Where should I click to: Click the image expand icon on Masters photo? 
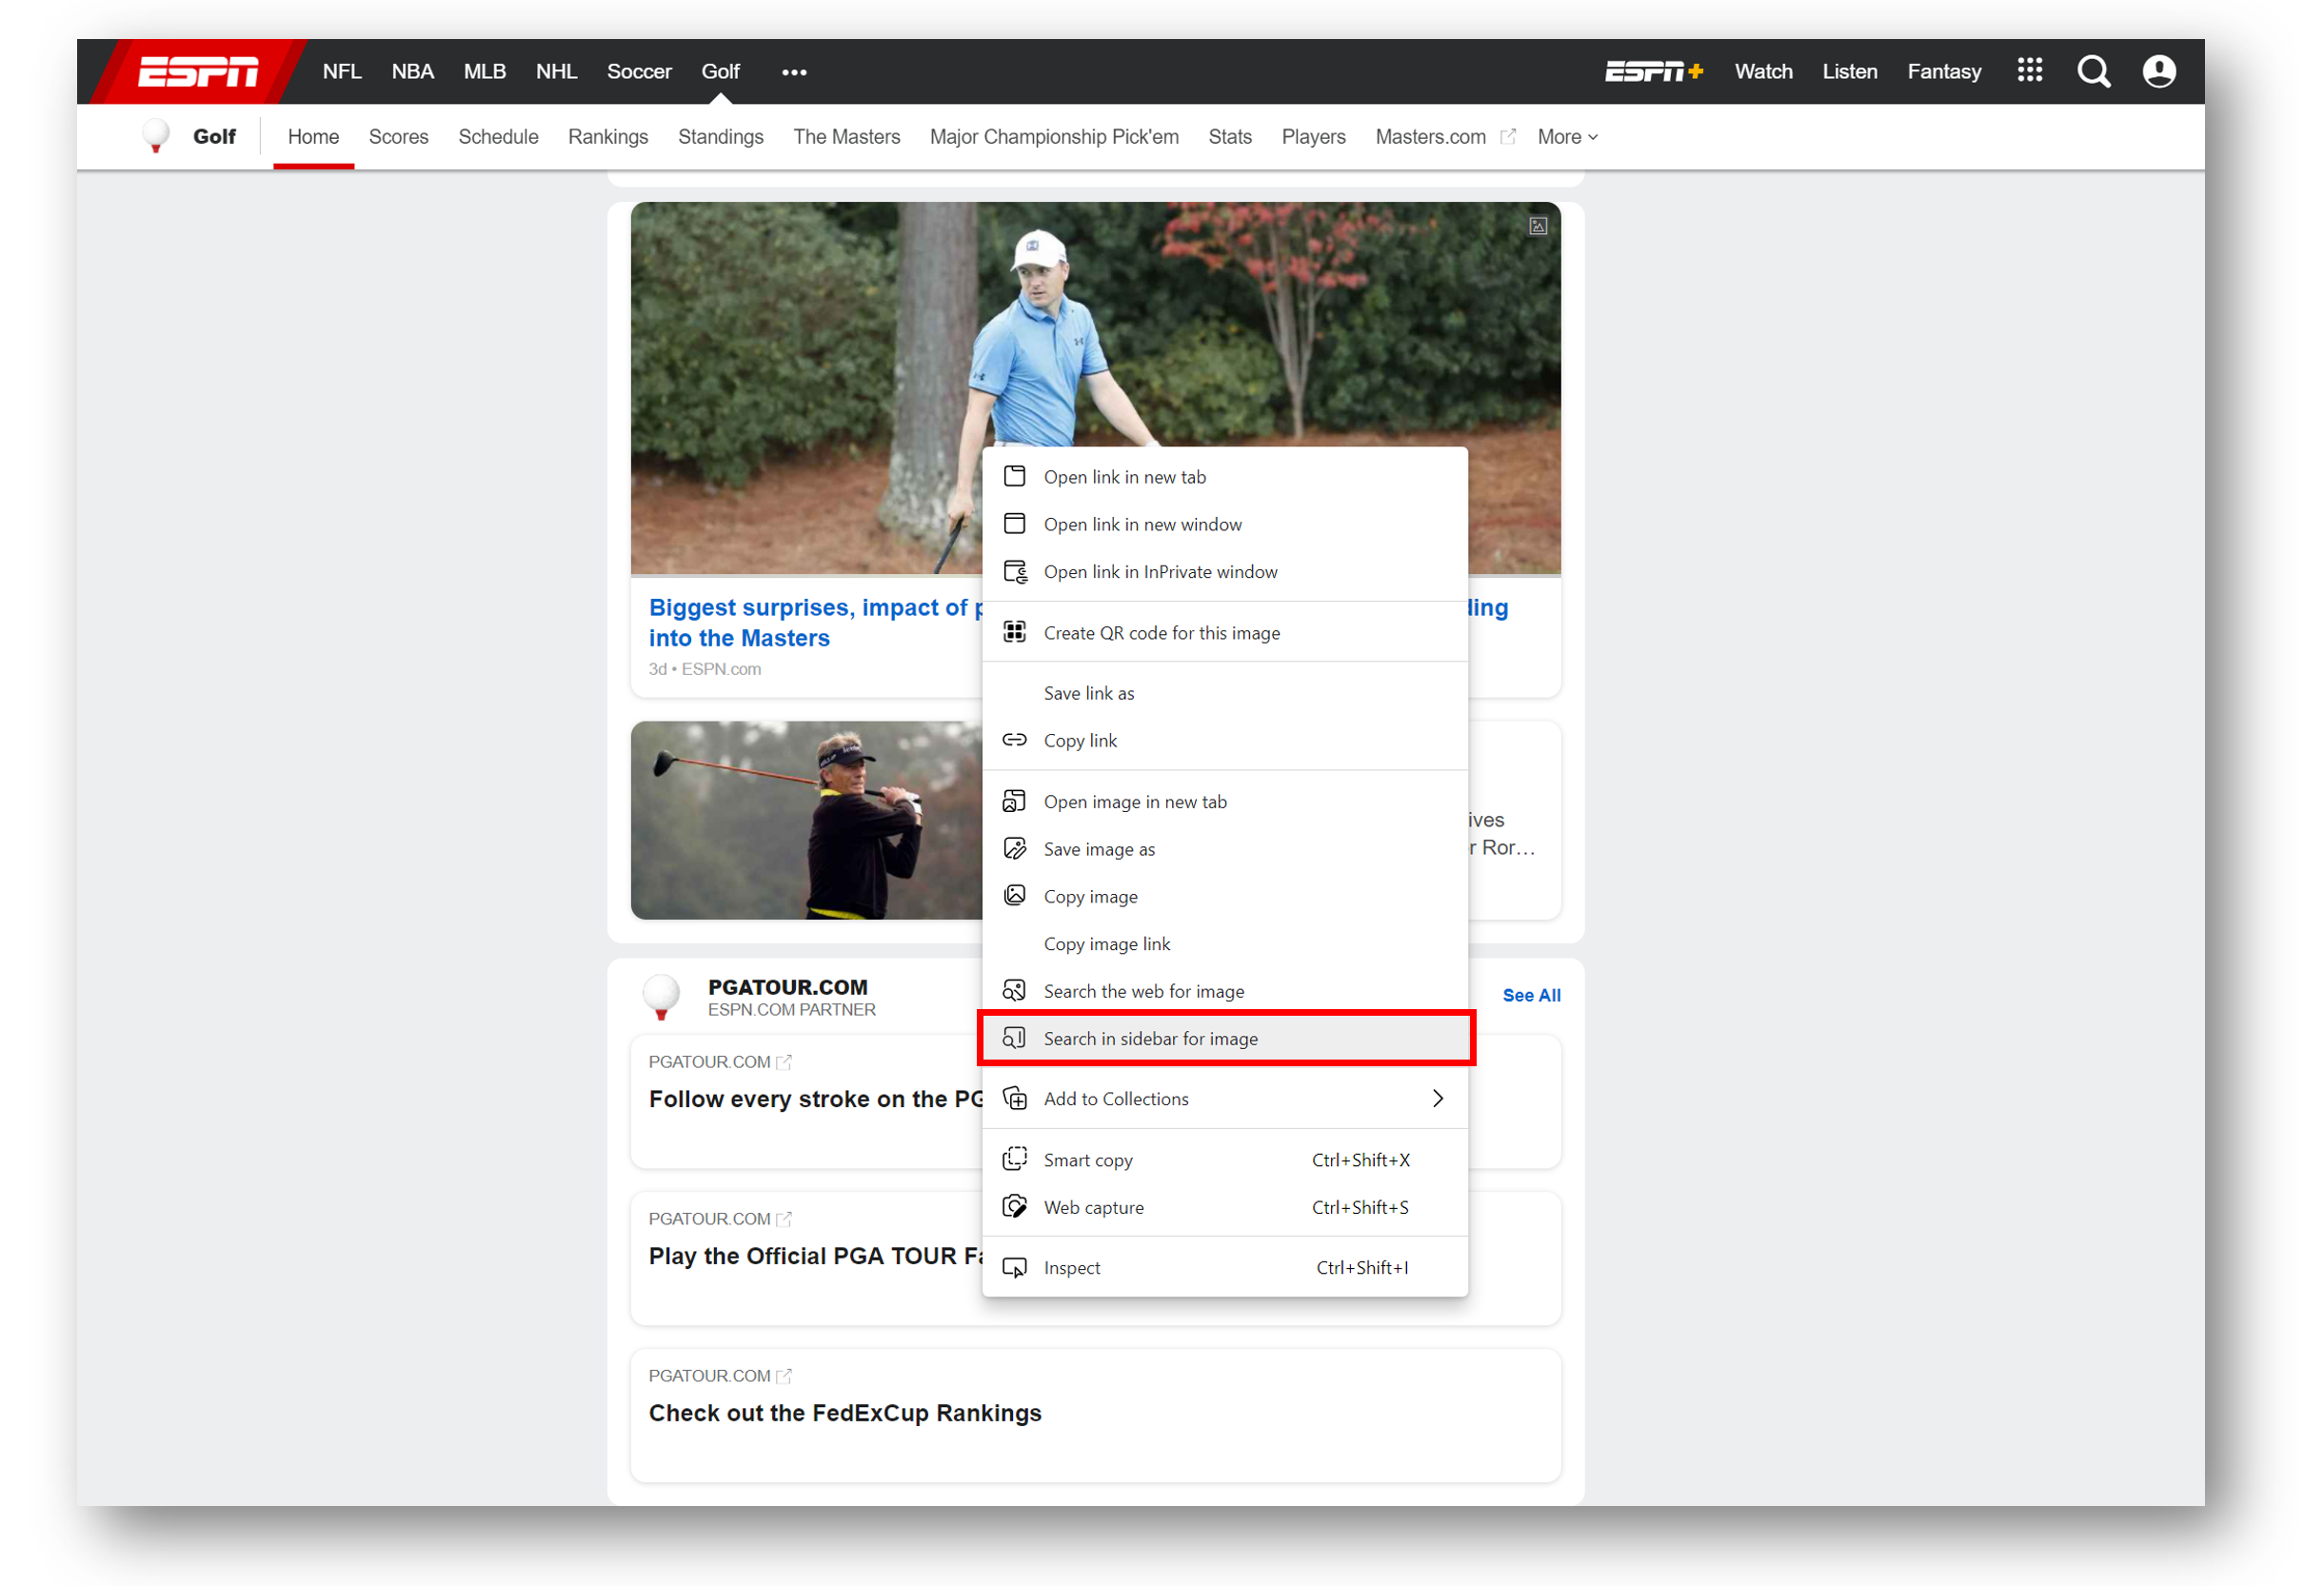tap(1538, 226)
